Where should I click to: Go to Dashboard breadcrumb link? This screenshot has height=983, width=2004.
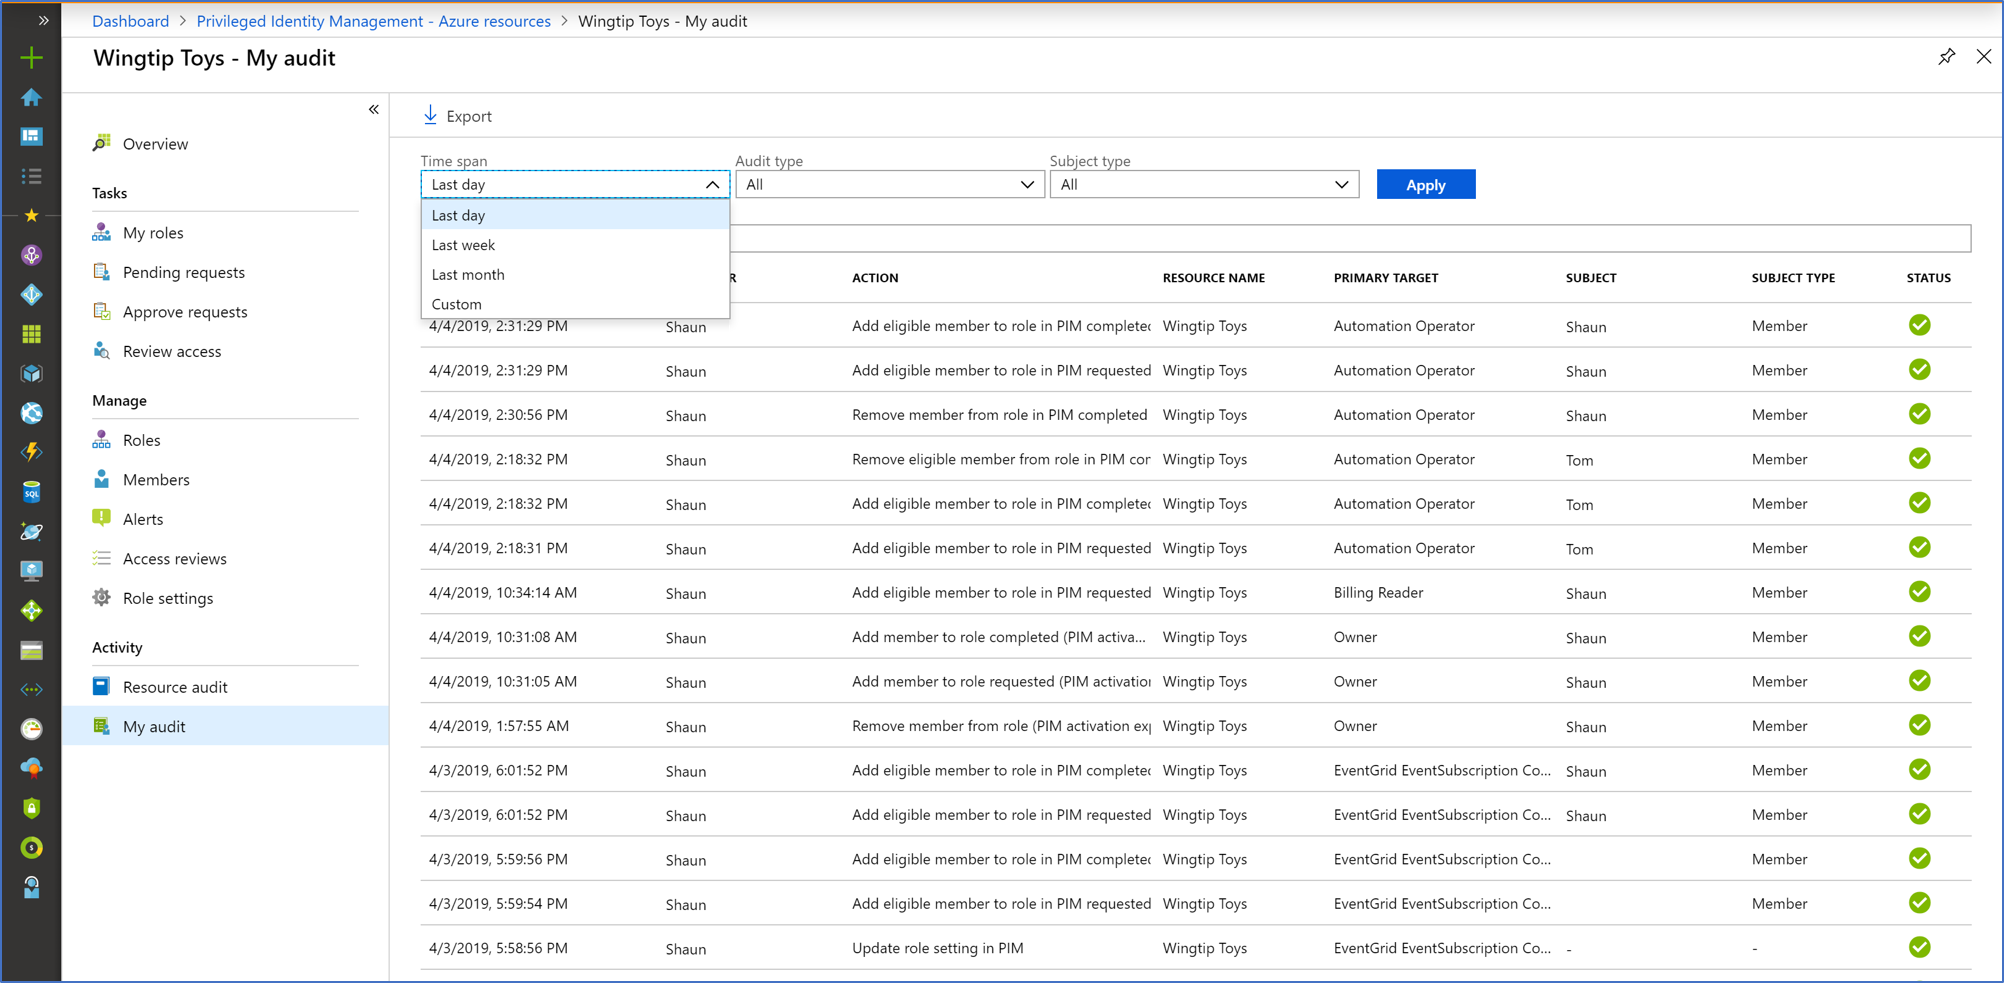tap(131, 21)
